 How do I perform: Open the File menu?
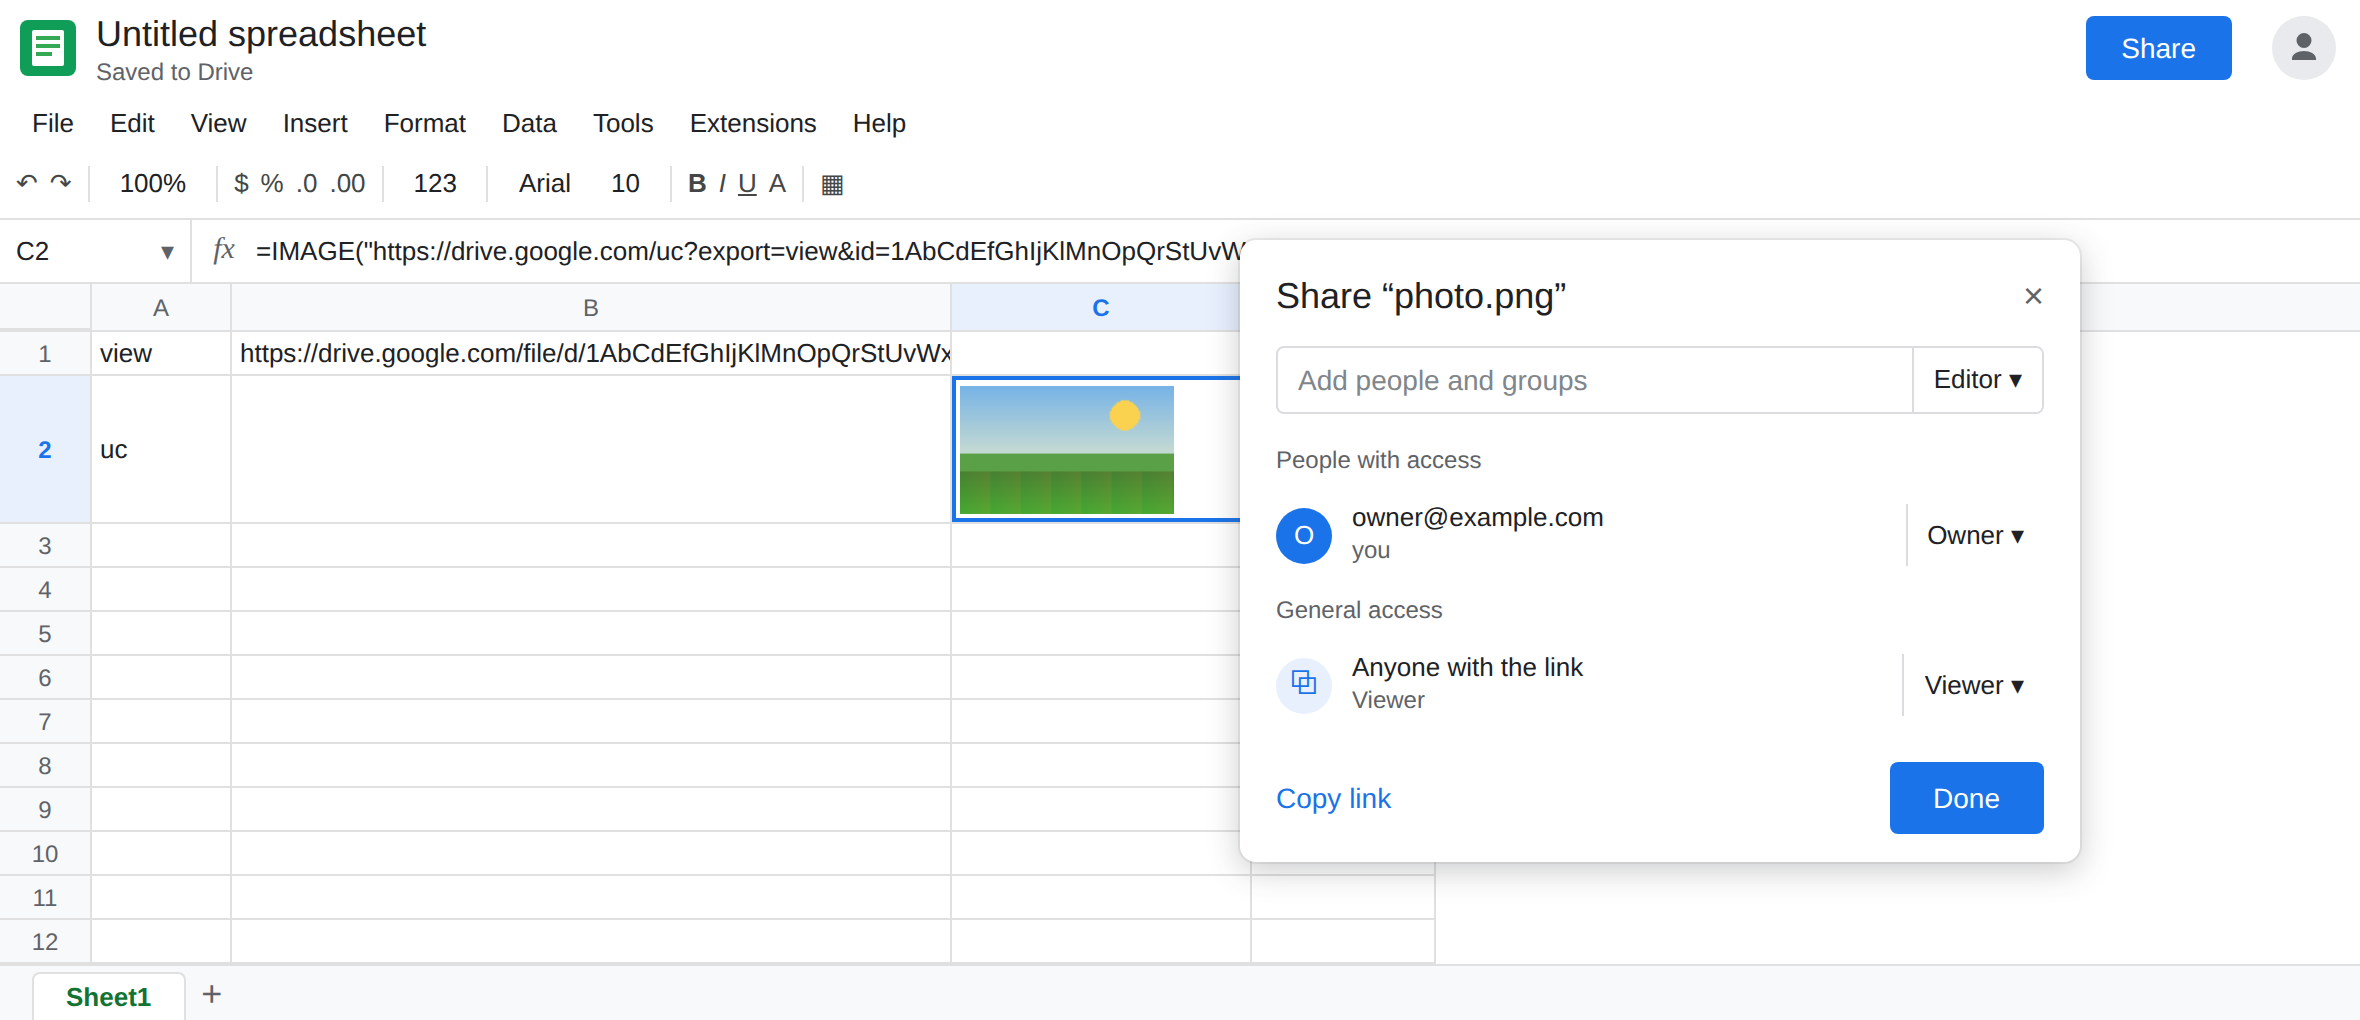(x=53, y=123)
